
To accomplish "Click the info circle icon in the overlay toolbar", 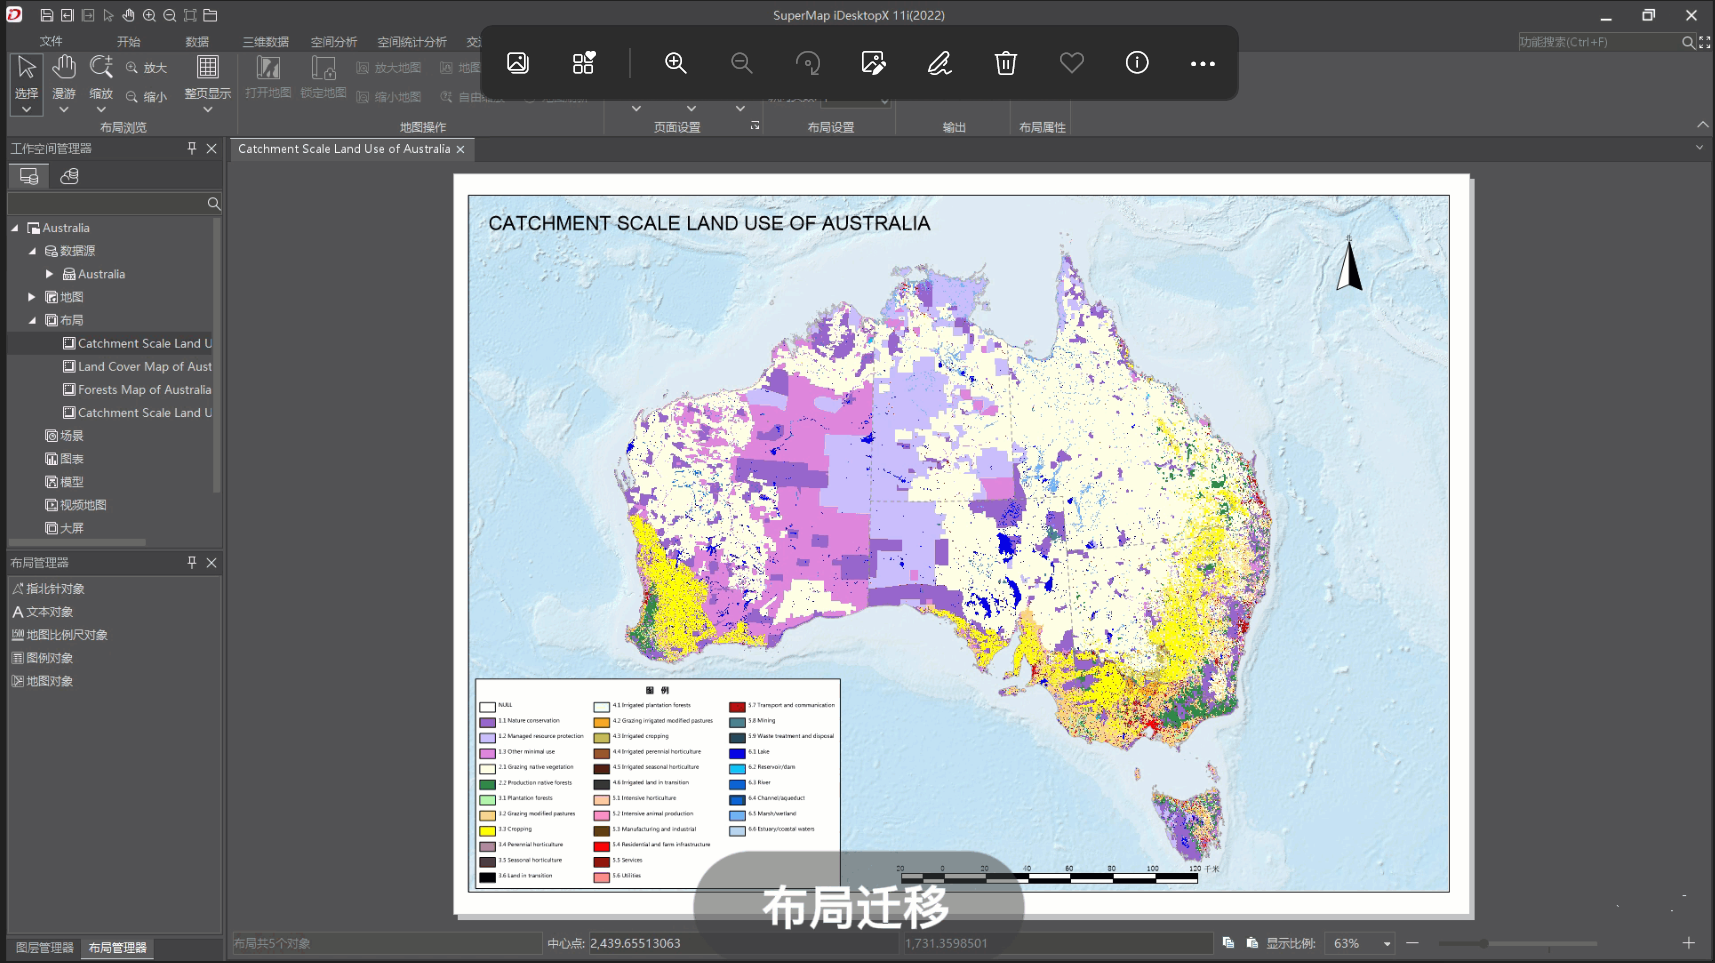I will coord(1137,63).
